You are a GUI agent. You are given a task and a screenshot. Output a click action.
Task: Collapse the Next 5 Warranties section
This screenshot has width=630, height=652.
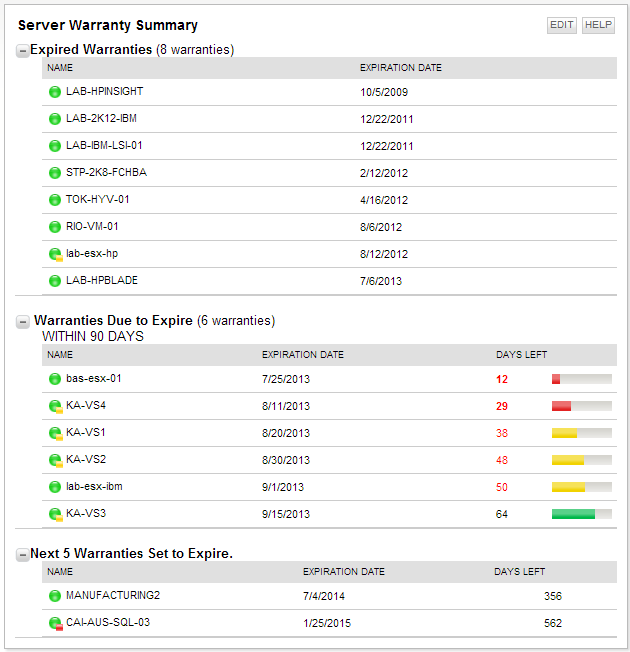click(x=22, y=554)
